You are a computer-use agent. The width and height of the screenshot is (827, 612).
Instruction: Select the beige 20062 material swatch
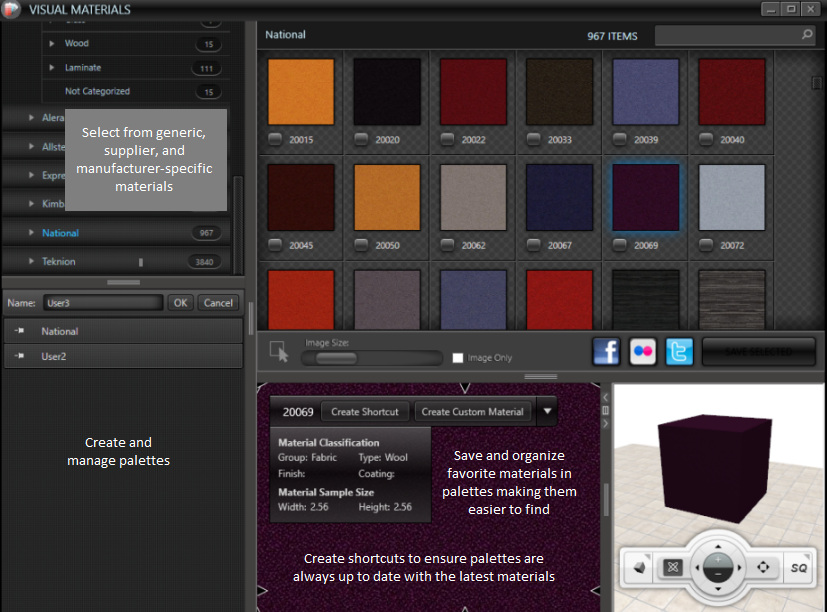(473, 197)
